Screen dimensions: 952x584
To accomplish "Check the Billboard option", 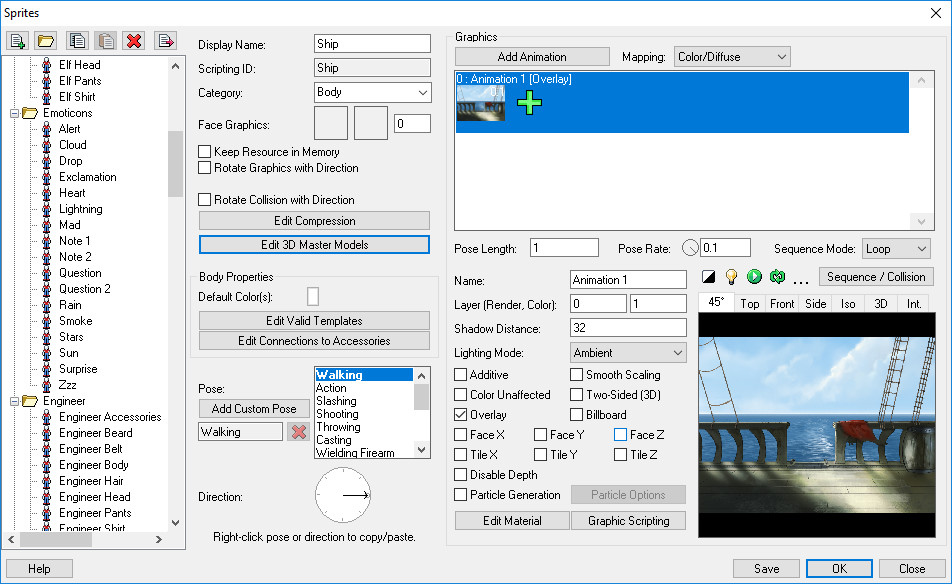I will click(x=575, y=414).
